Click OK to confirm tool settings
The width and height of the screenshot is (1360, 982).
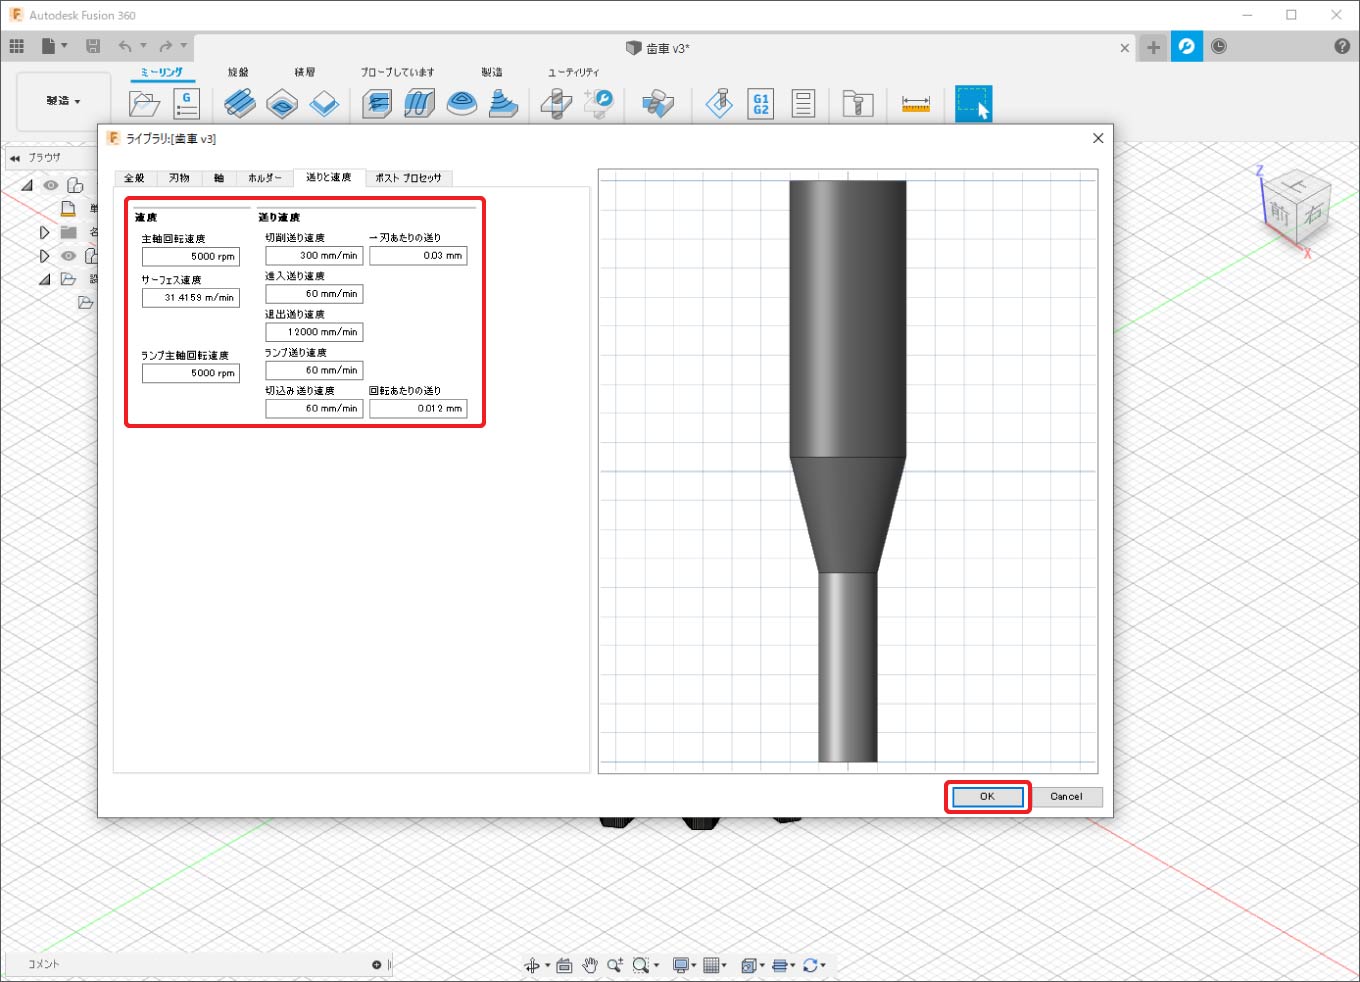pyautogui.click(x=987, y=797)
